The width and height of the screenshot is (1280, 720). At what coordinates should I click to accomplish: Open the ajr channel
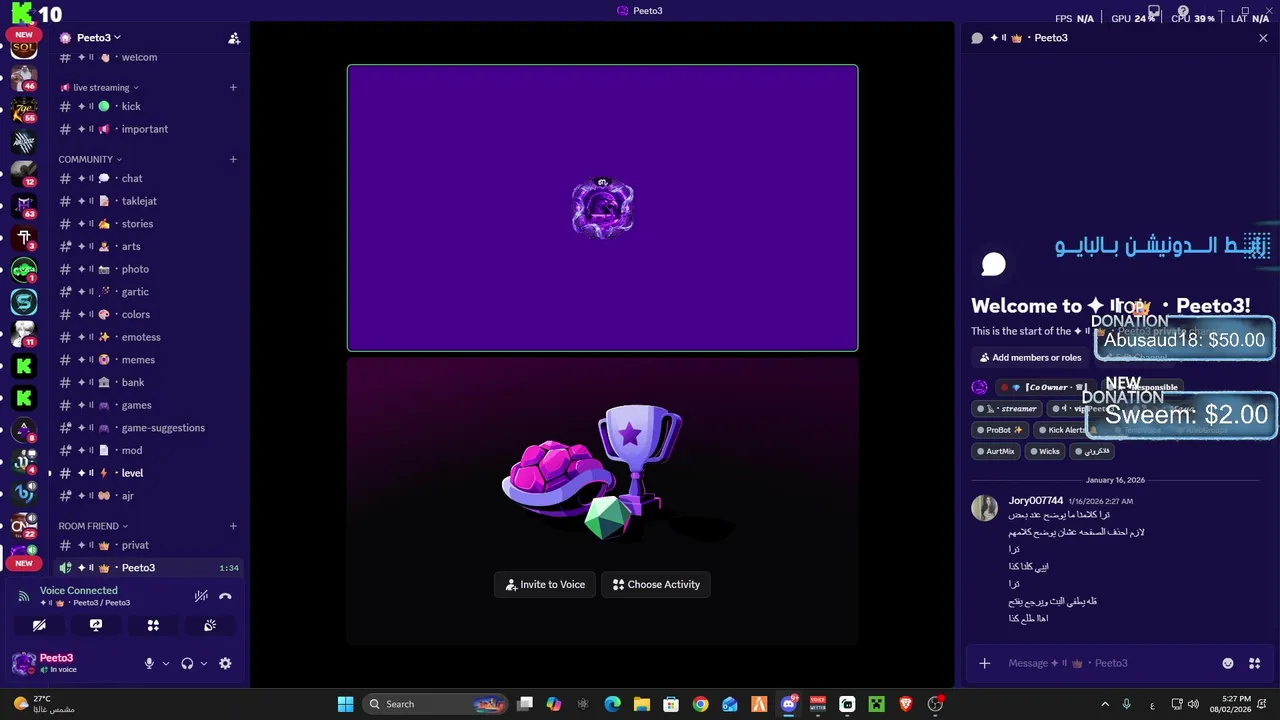tap(148, 496)
